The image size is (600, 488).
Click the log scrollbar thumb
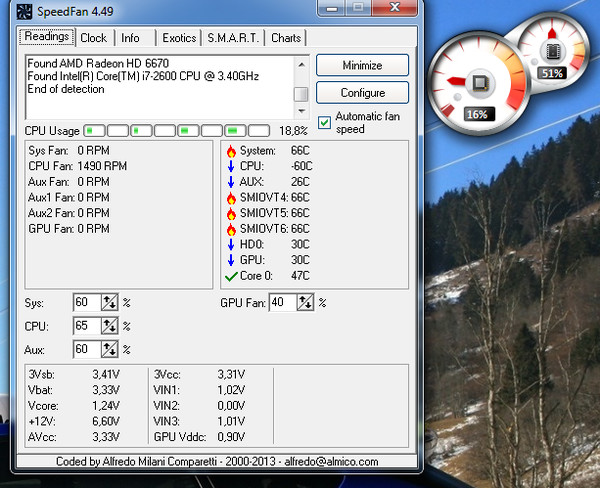coord(301,94)
